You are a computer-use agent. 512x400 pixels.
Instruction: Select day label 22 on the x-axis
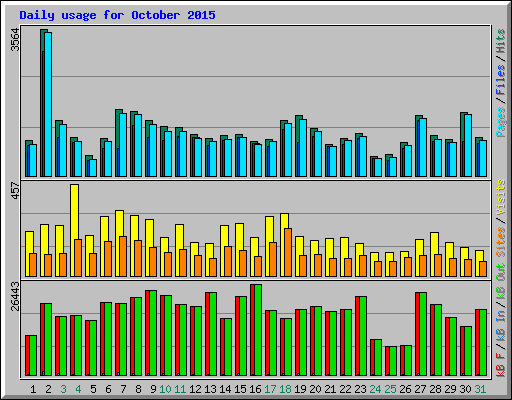(x=345, y=389)
